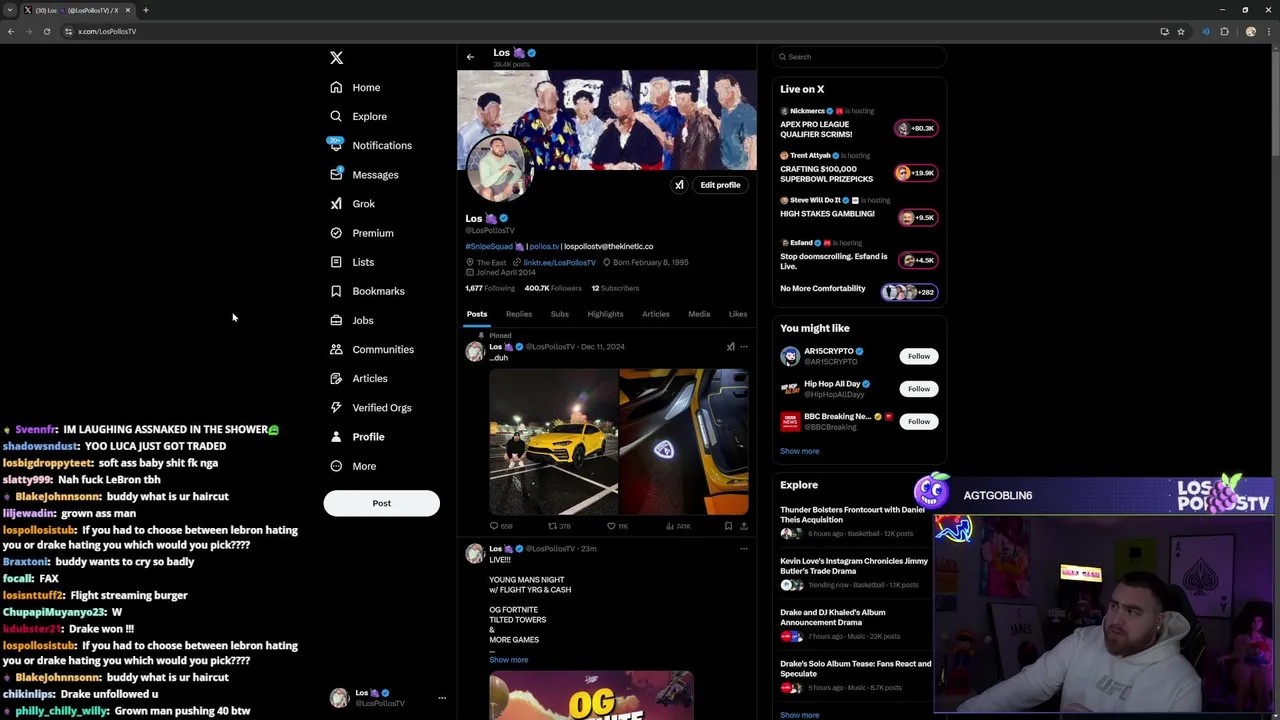Open the profile avatar picture
This screenshot has width=1280, height=720.
(x=499, y=168)
